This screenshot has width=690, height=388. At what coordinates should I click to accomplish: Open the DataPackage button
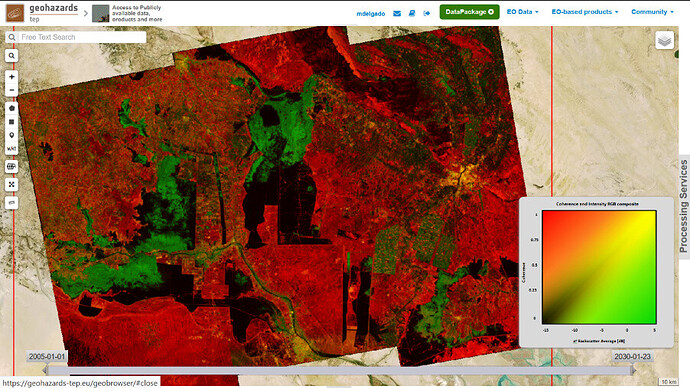[x=469, y=12]
